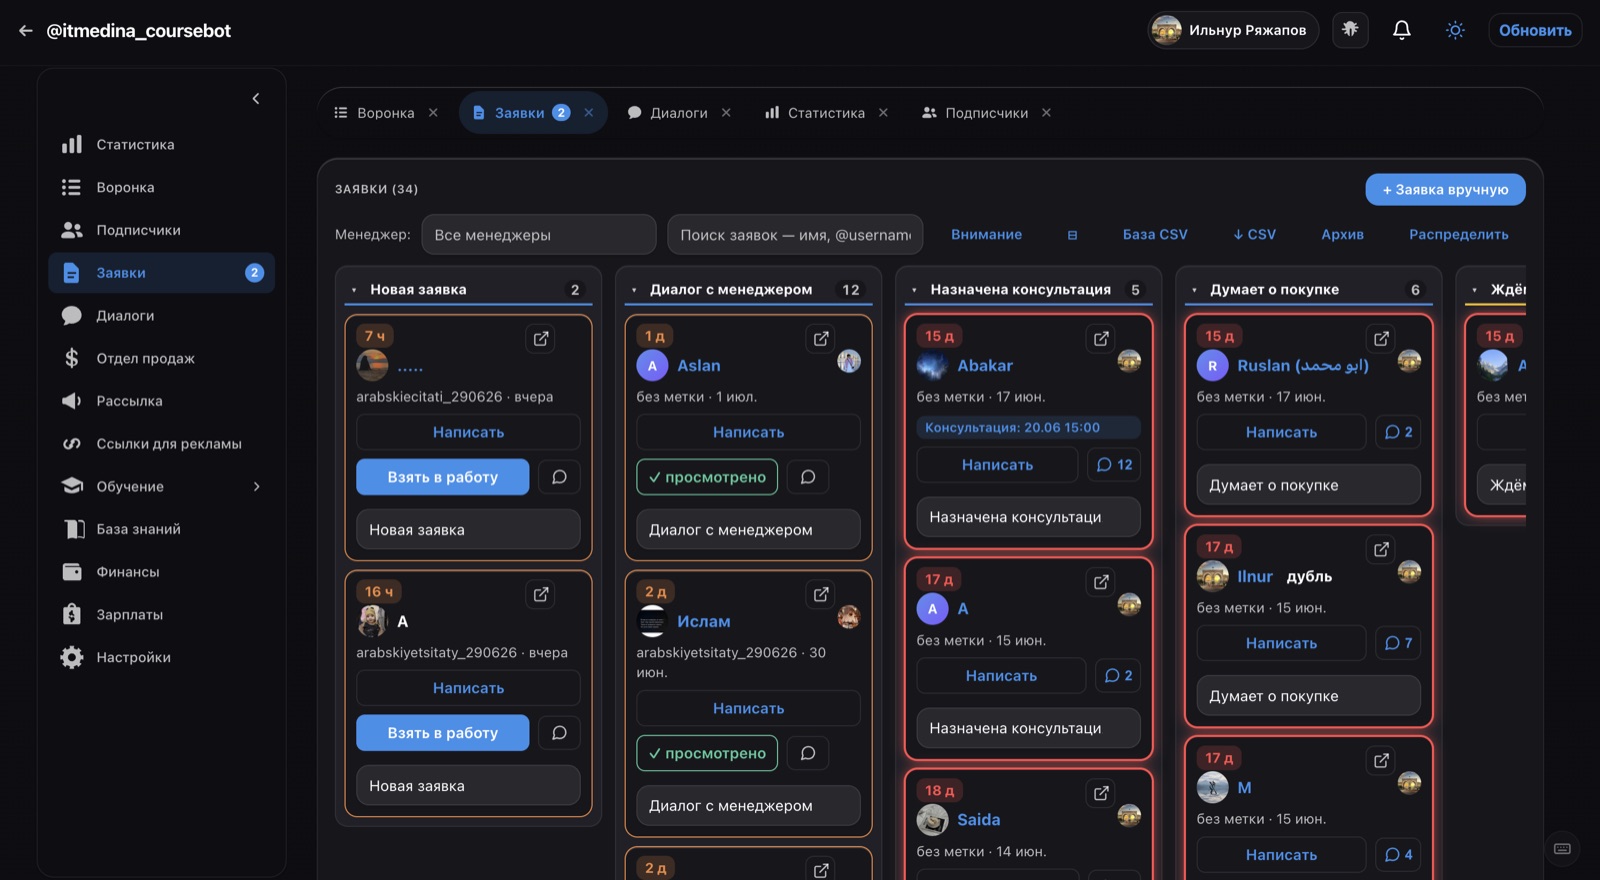Open the Архив link
Screen dimensions: 1600x880
tap(1342, 235)
